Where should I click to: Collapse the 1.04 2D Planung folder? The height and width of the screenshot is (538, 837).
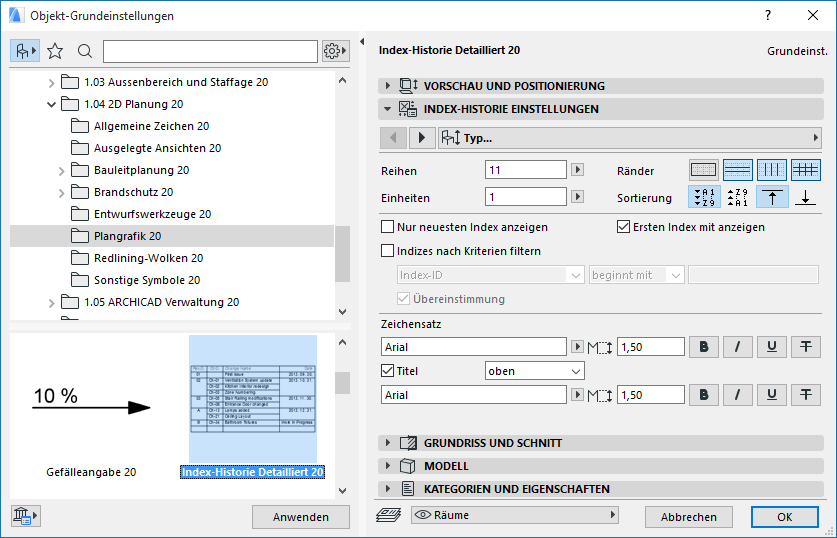[51, 105]
